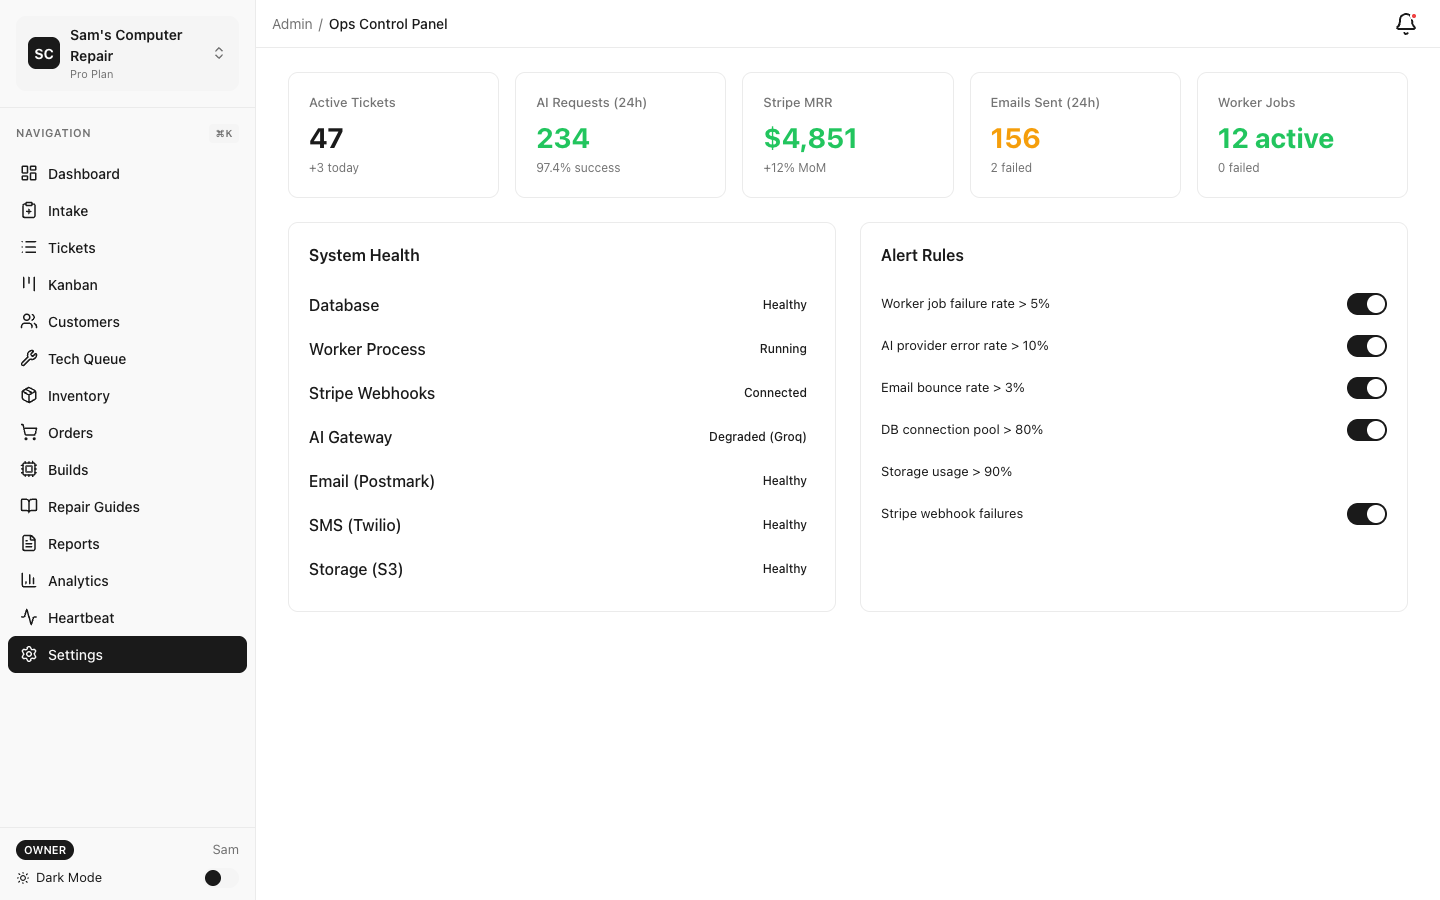Disable the Worker job failure rate alert
Screen dimensions: 1440x900
(x=1367, y=303)
